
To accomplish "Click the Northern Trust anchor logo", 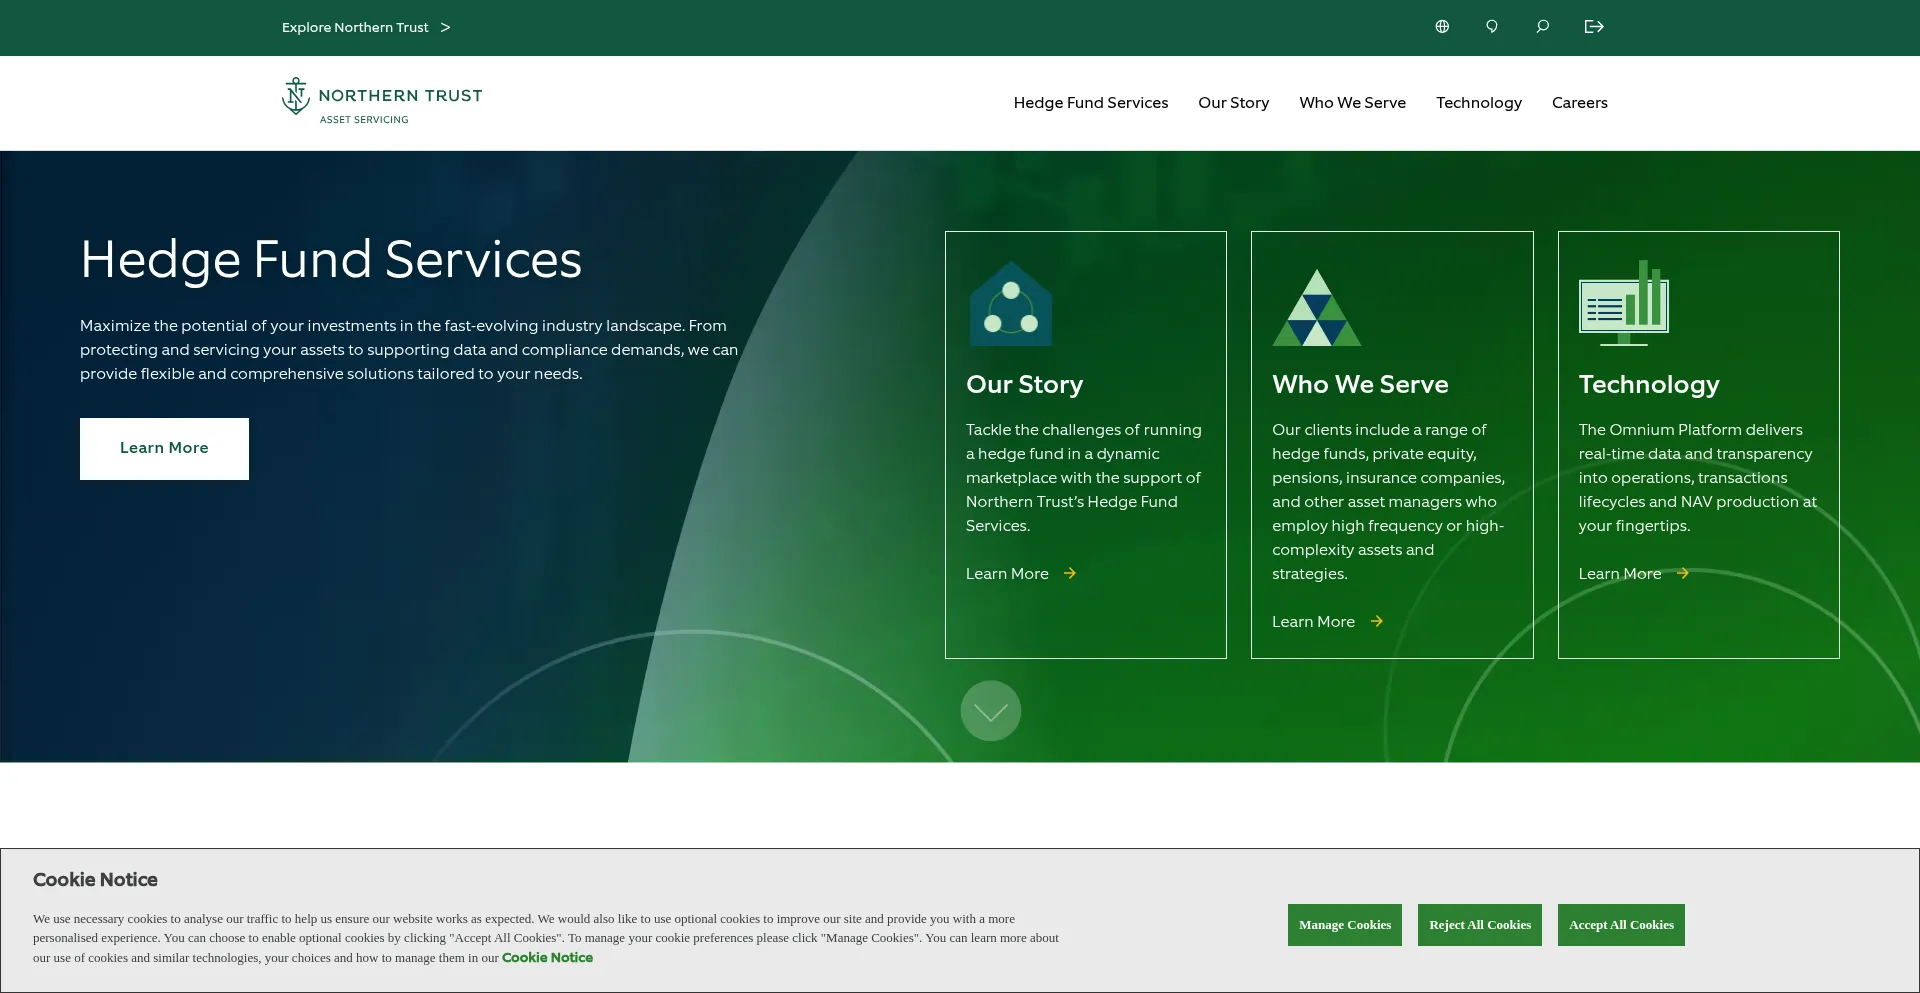I will point(296,96).
